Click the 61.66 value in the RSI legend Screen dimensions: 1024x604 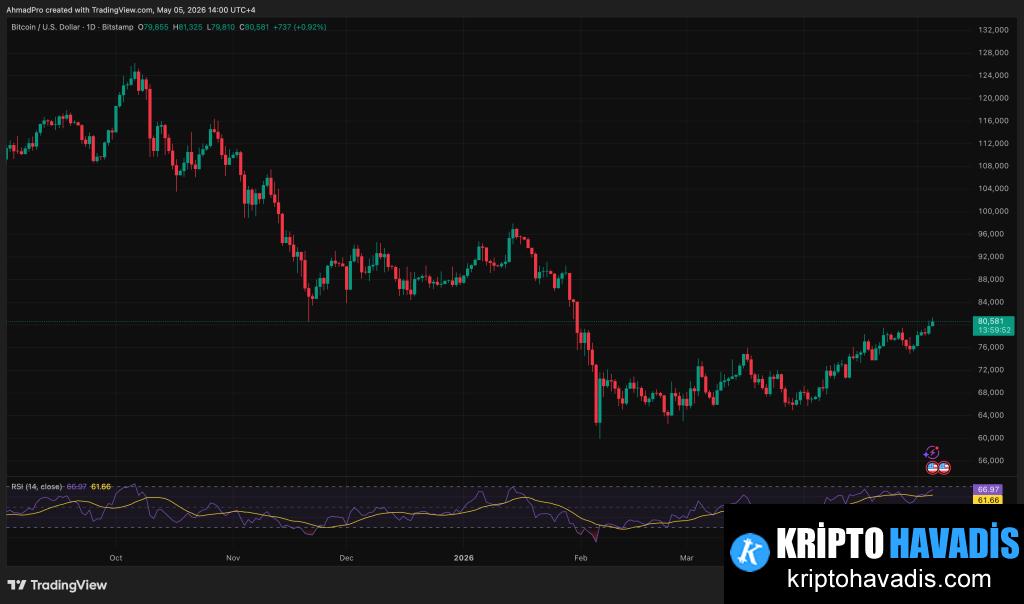point(101,487)
